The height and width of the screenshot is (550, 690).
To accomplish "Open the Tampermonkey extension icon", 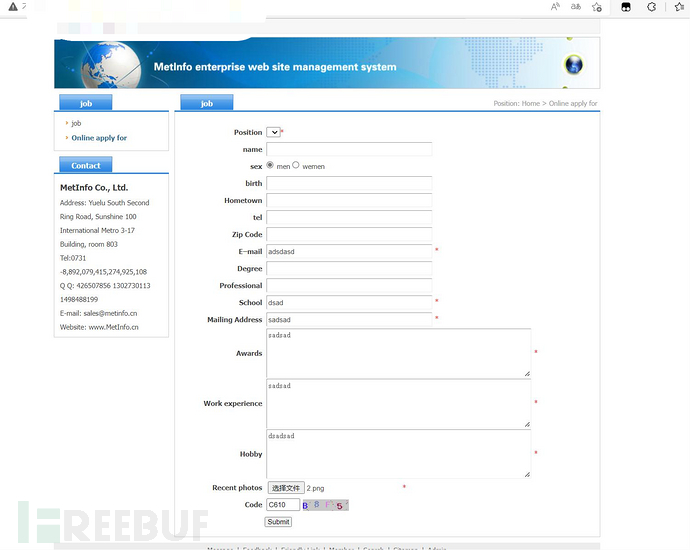I will click(x=626, y=7).
